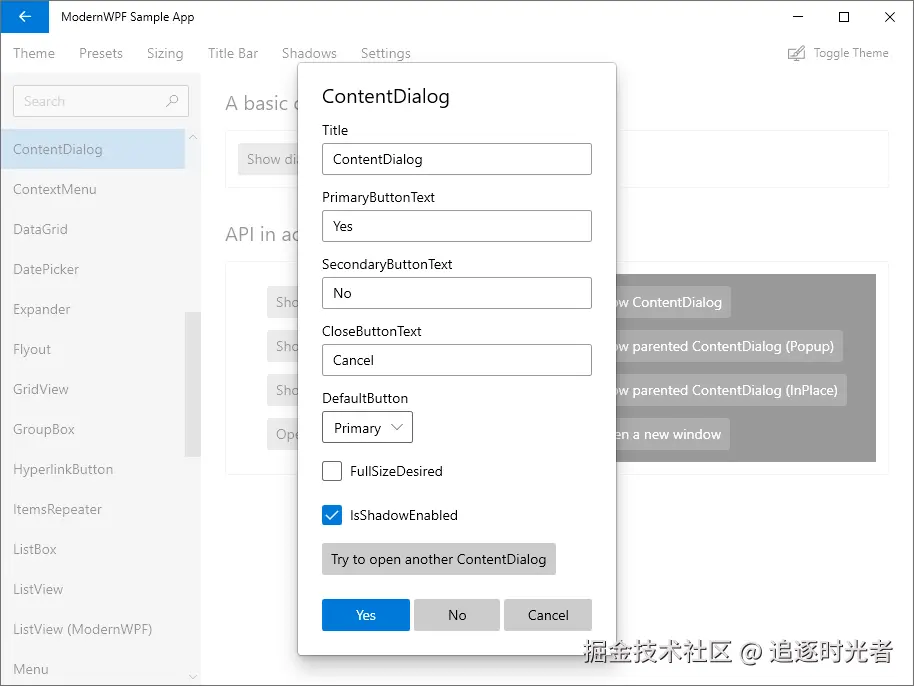Select ListView in sidebar list
This screenshot has width=914, height=686.
(93, 589)
